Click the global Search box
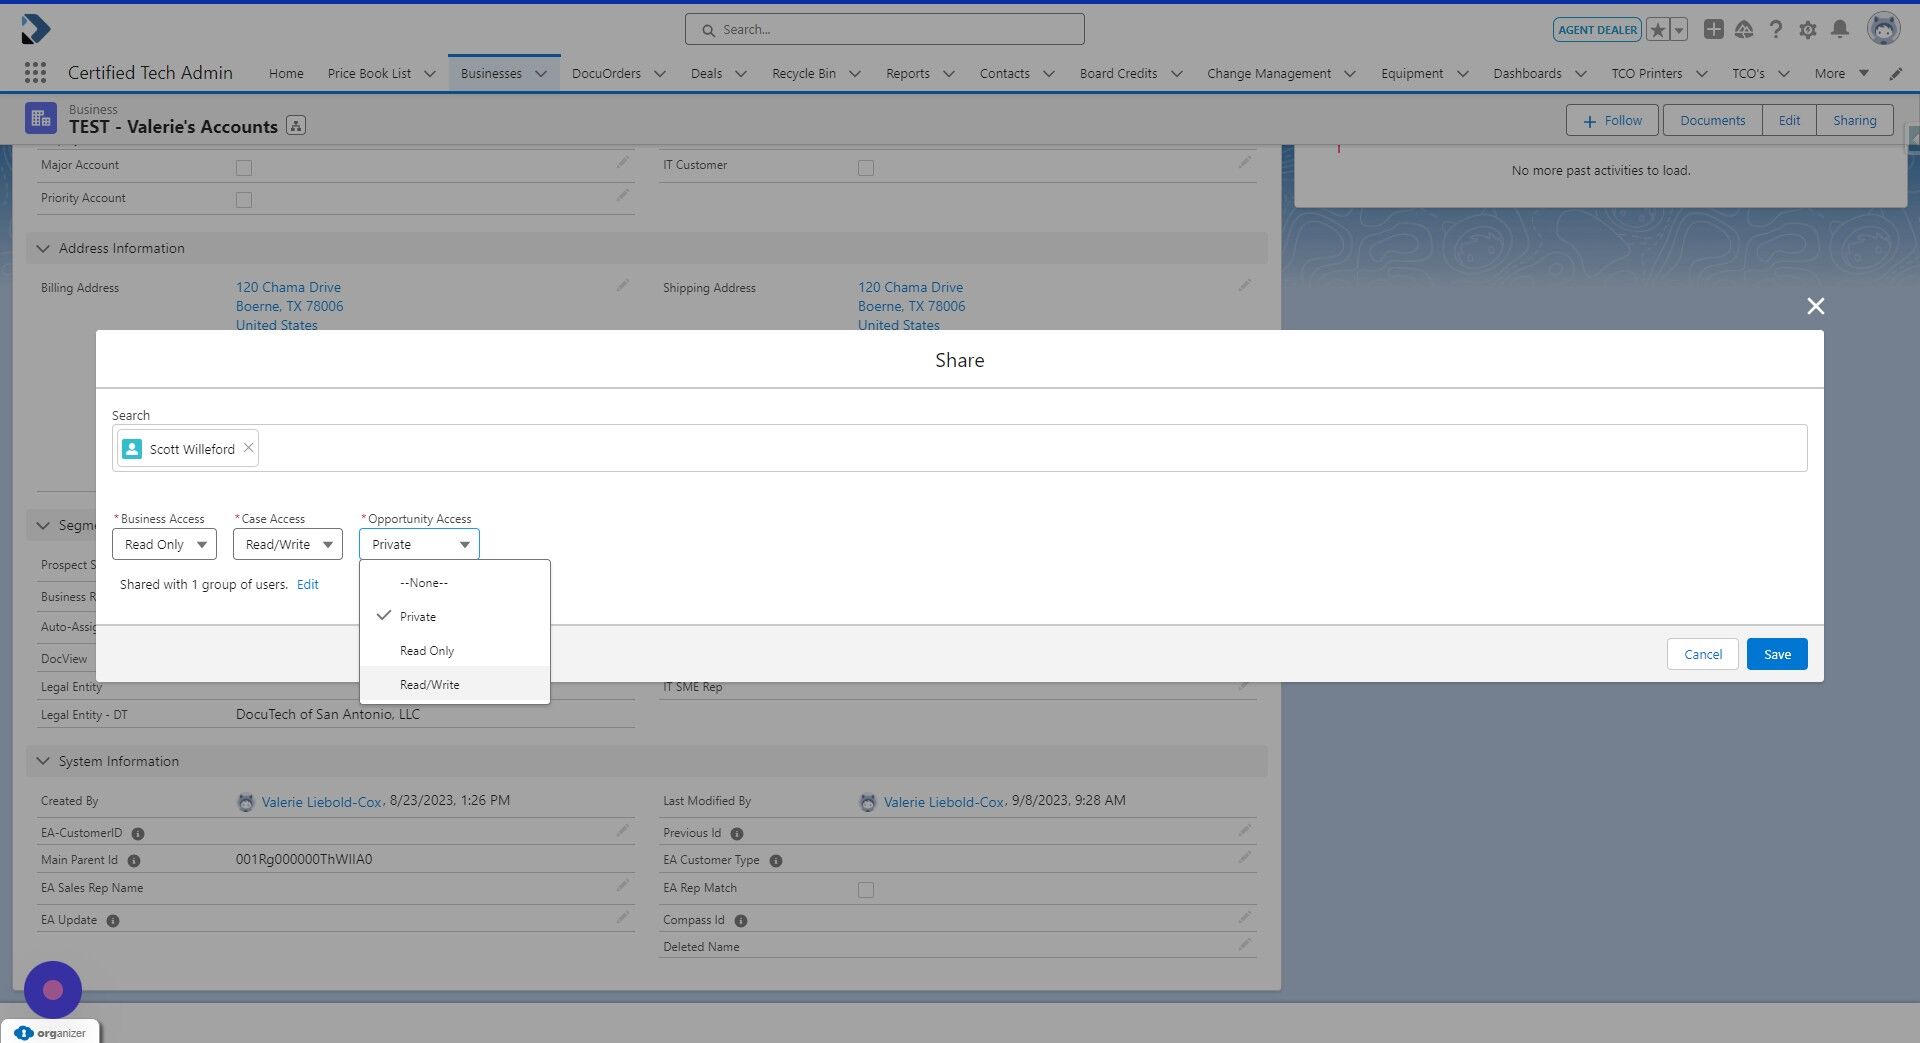 (884, 29)
